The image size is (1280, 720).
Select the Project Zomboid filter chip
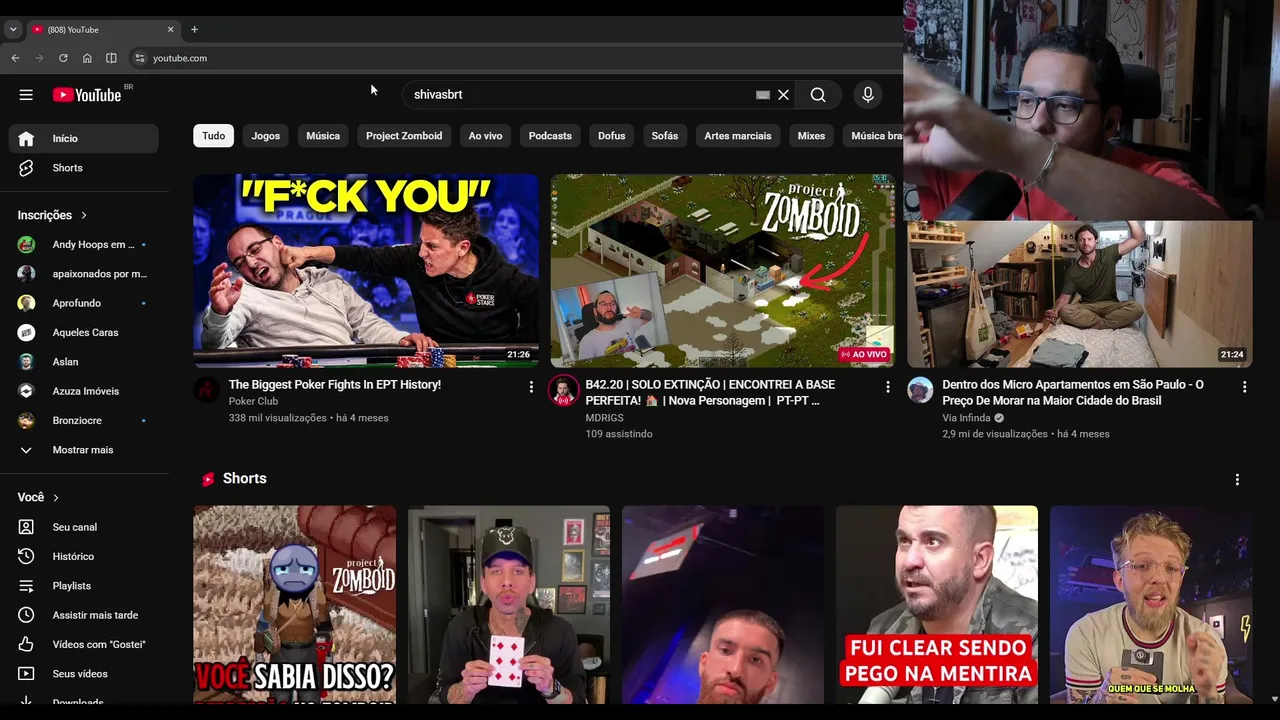404,136
